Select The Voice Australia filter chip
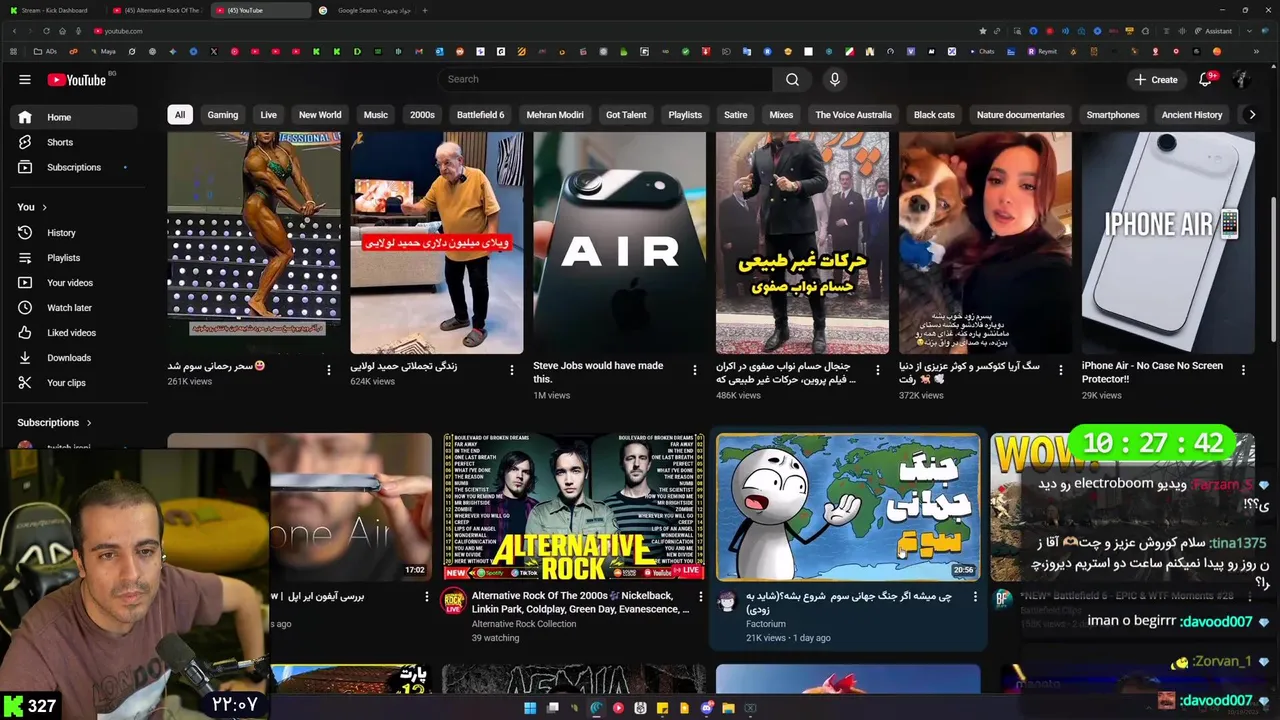 (x=853, y=115)
